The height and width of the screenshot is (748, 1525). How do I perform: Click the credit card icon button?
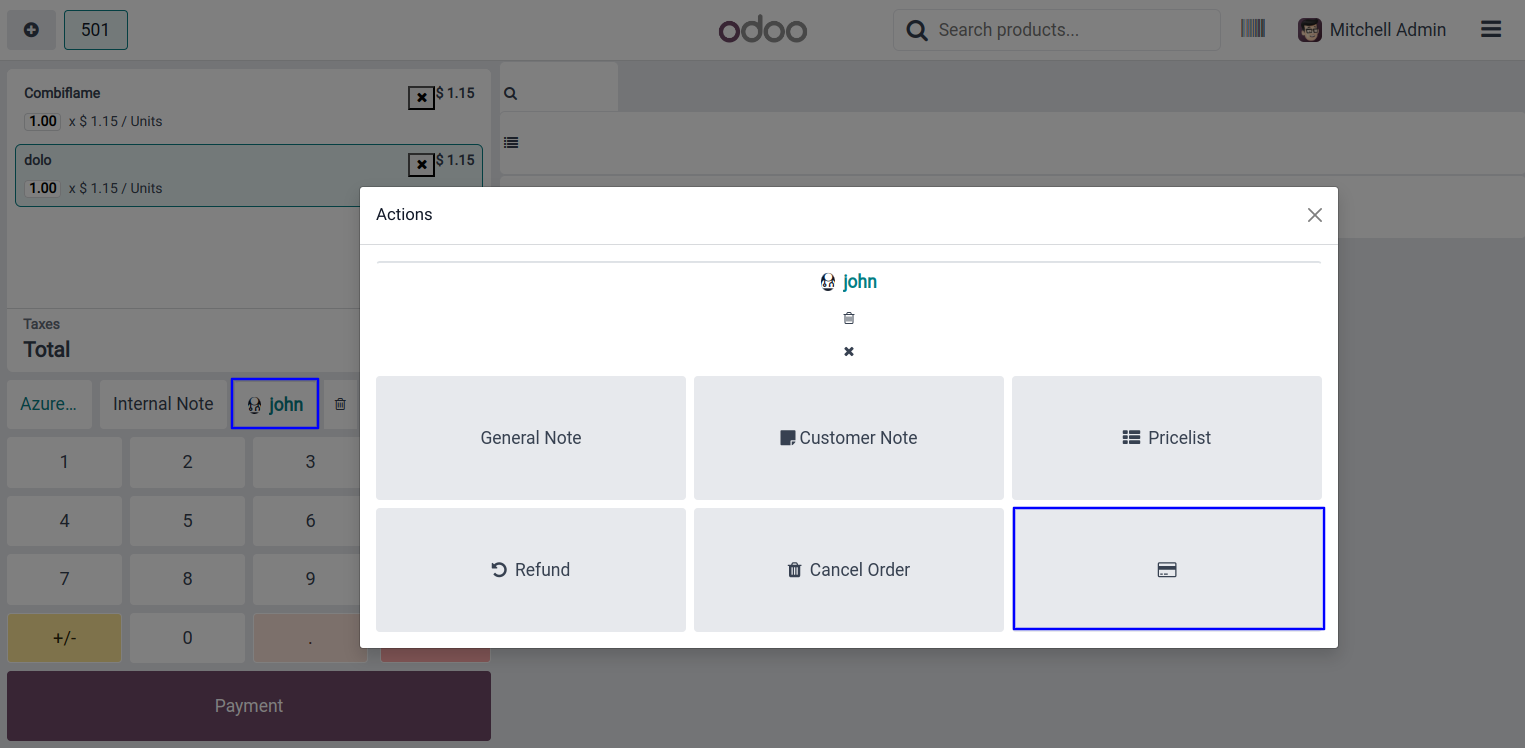[1167, 569]
